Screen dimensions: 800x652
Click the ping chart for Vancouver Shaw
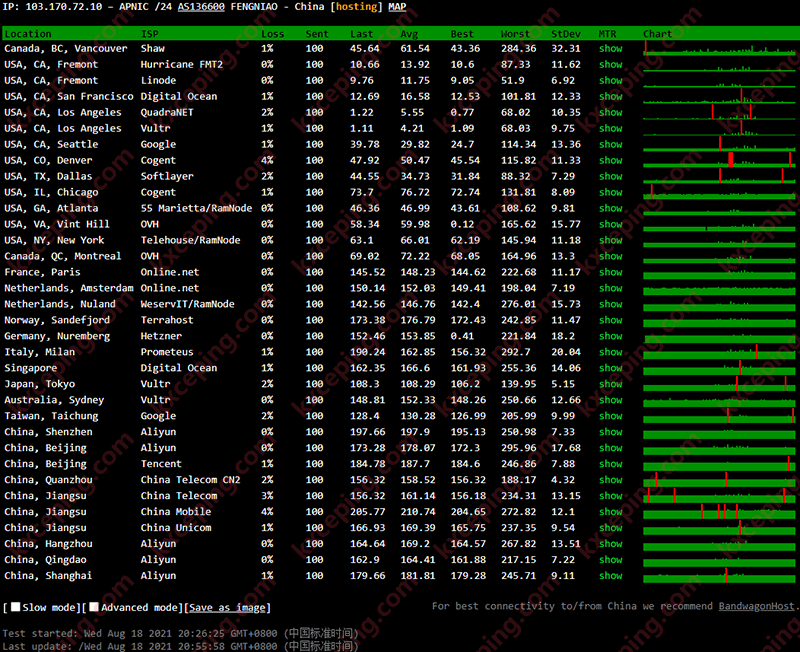coord(719,48)
